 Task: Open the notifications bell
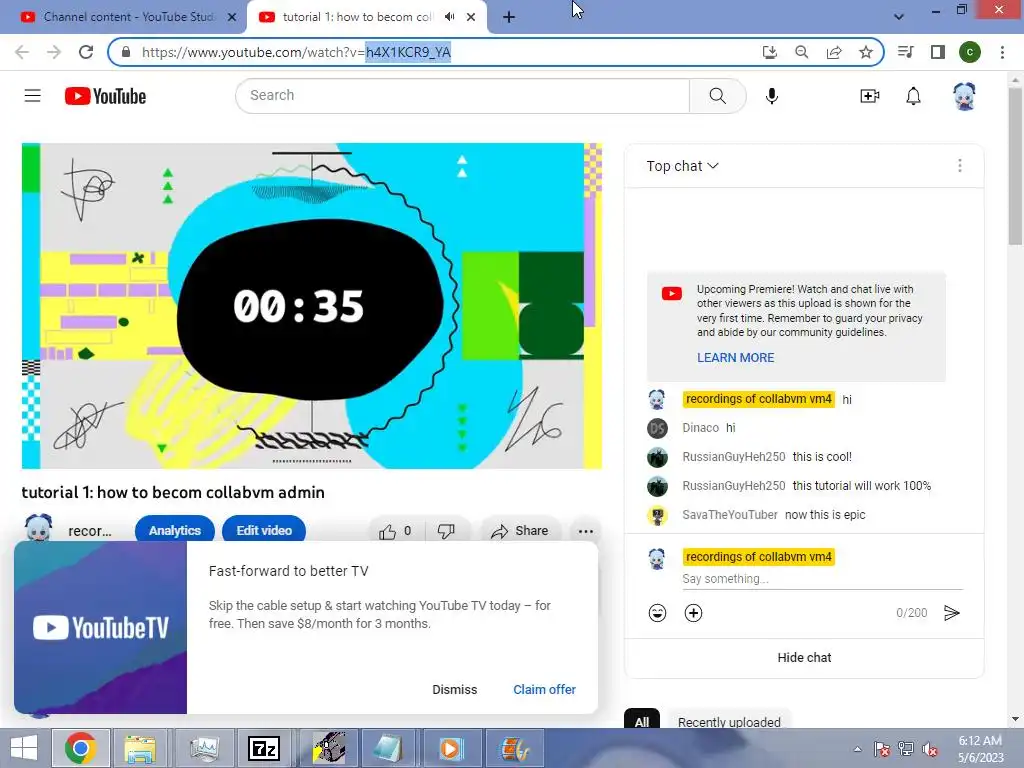tap(913, 96)
